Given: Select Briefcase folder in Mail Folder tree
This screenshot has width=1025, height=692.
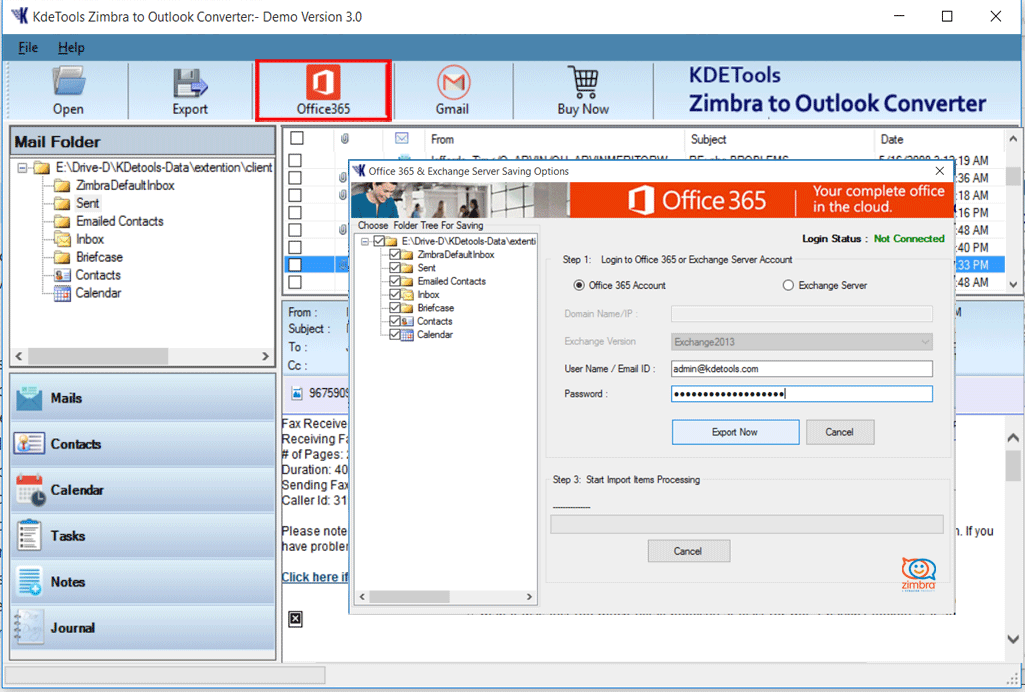Looking at the screenshot, I should (x=99, y=257).
